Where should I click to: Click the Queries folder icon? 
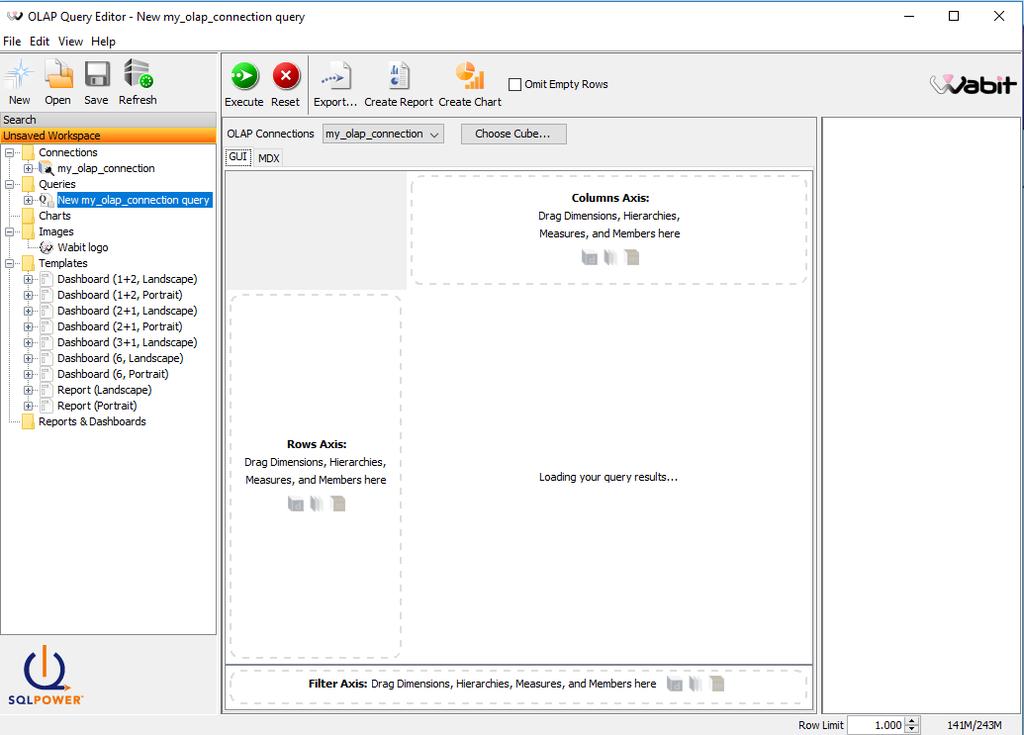pyautogui.click(x=28, y=184)
